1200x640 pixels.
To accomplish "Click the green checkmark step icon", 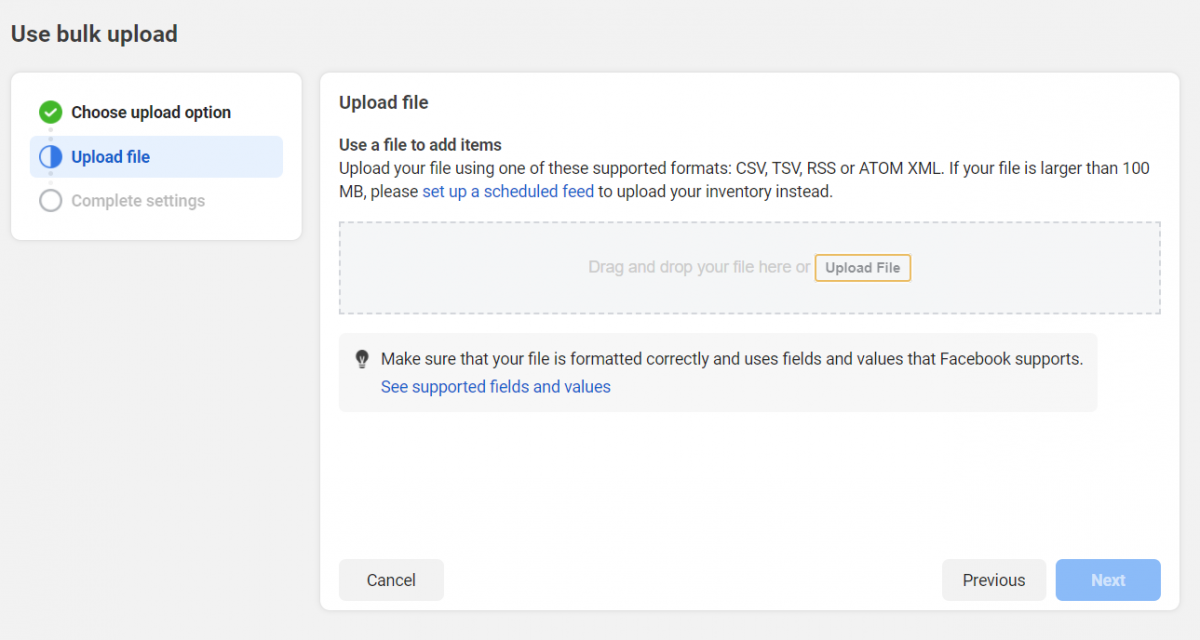I will [50, 112].
